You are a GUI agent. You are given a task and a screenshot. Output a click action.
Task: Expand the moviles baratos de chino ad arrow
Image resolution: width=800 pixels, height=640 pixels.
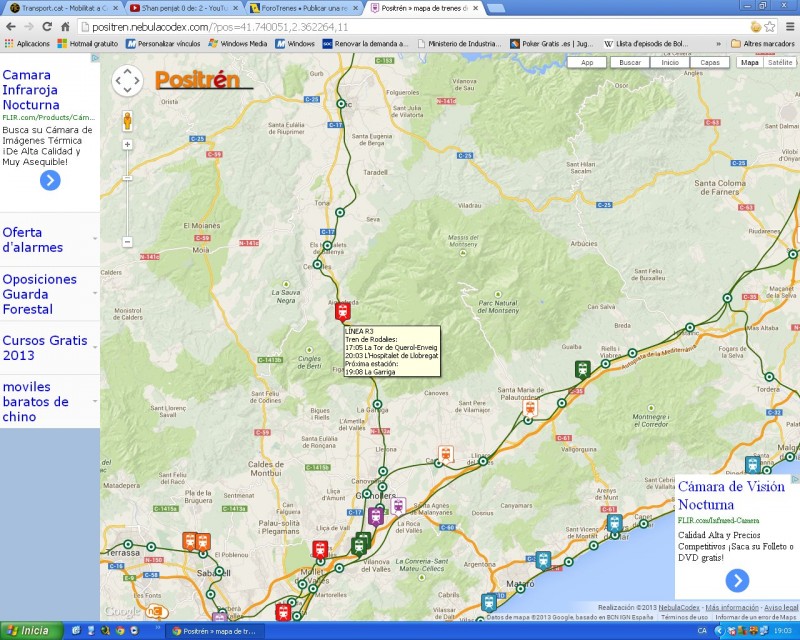95,401
